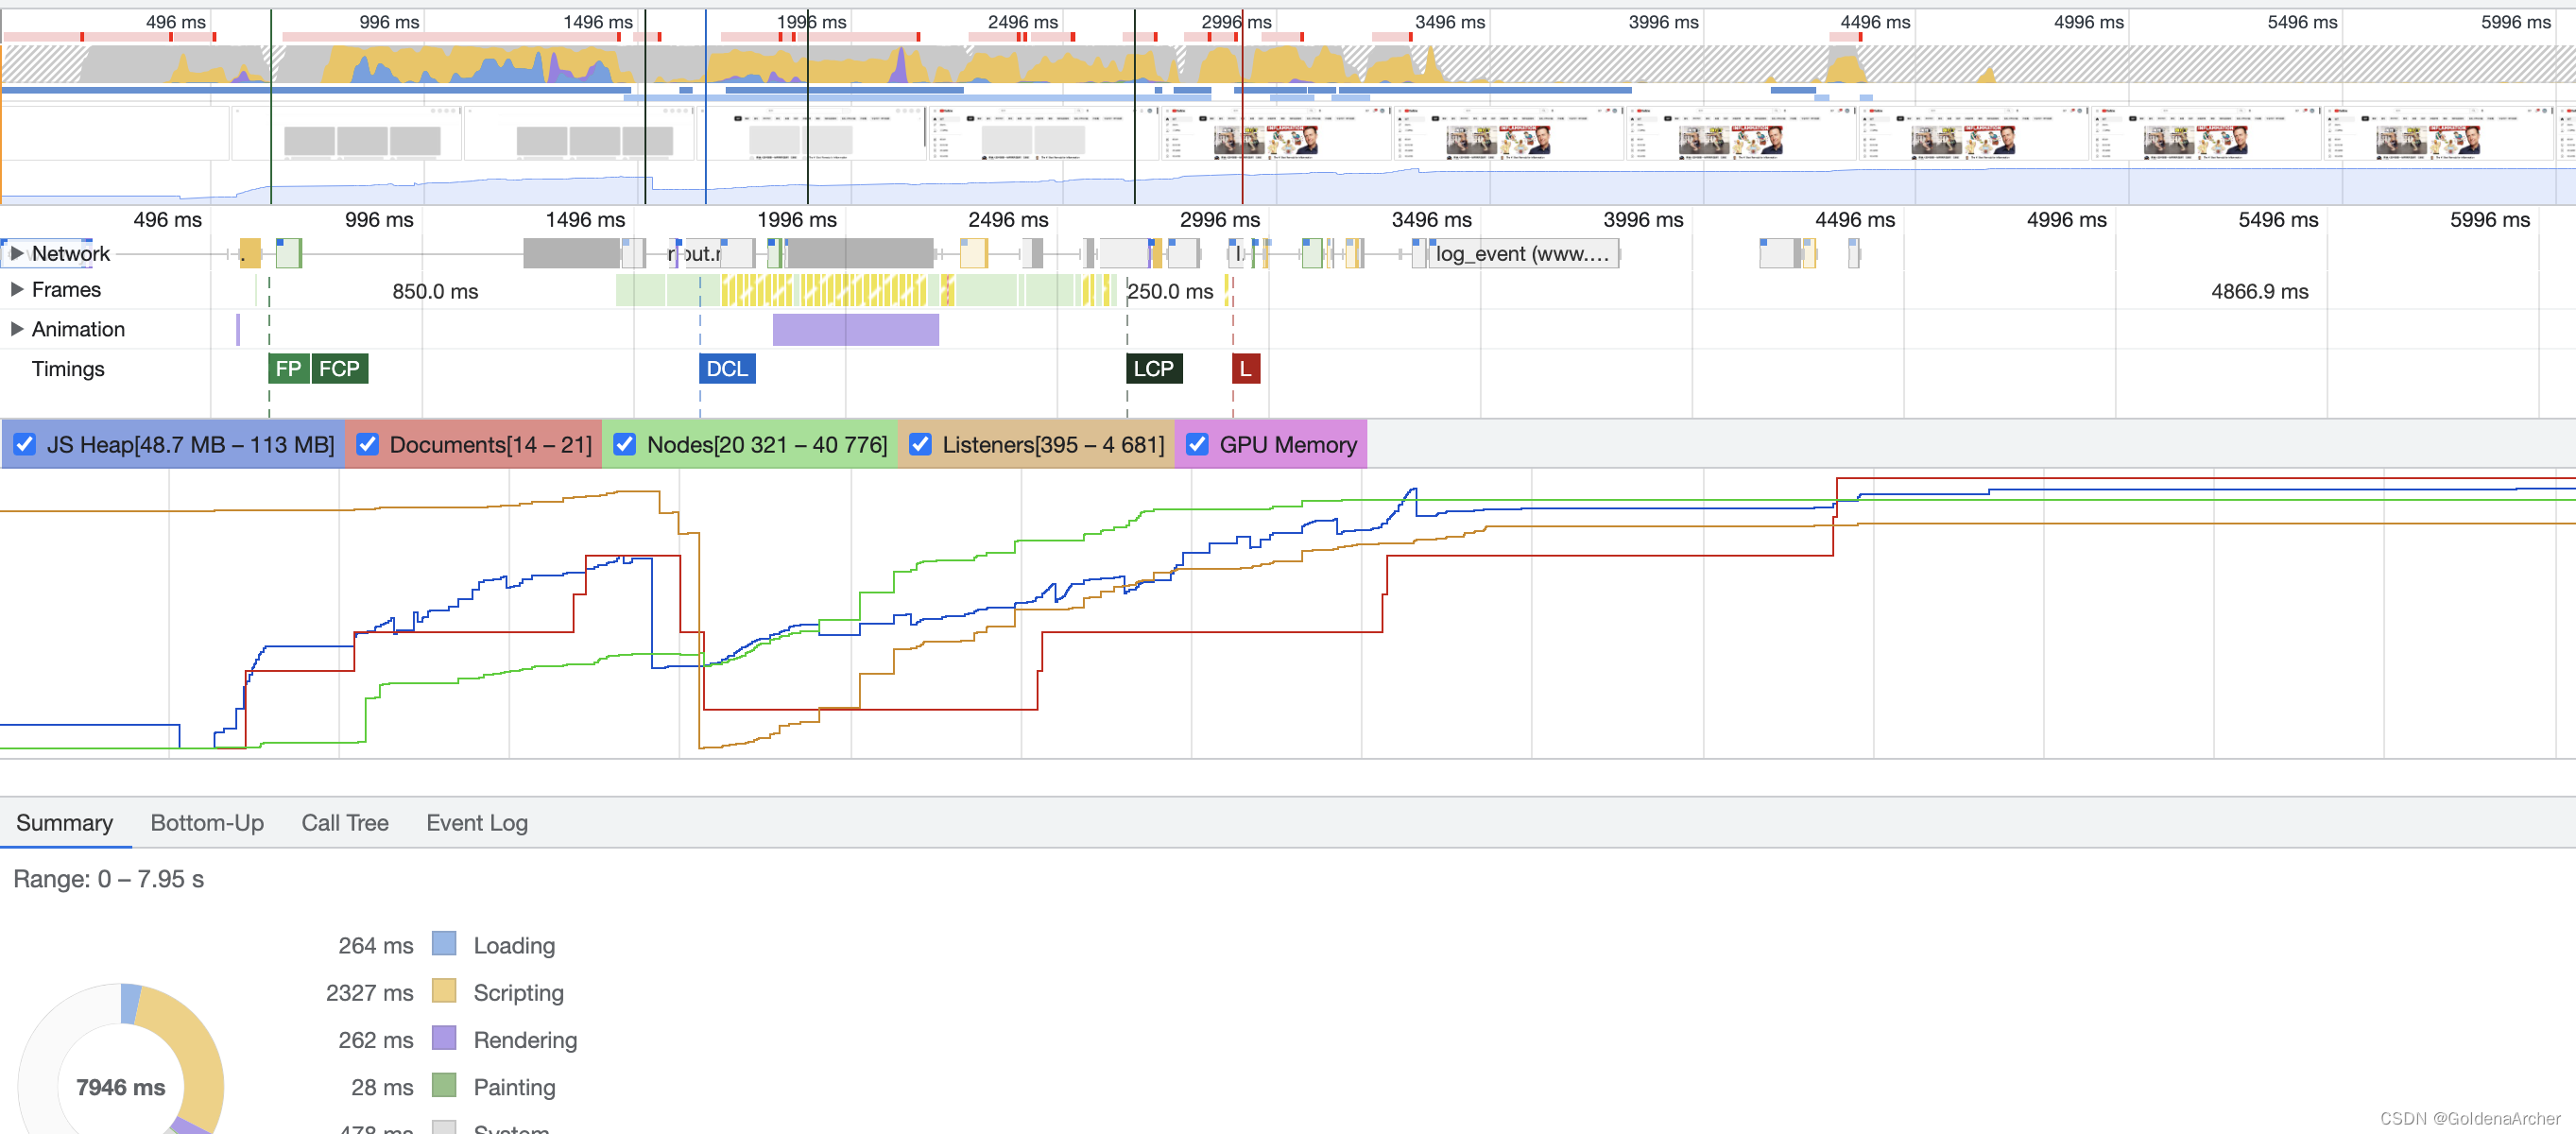Viewport: 2576px width, 1134px height.
Task: Select the 850.0 ms frame
Action: tap(435, 292)
